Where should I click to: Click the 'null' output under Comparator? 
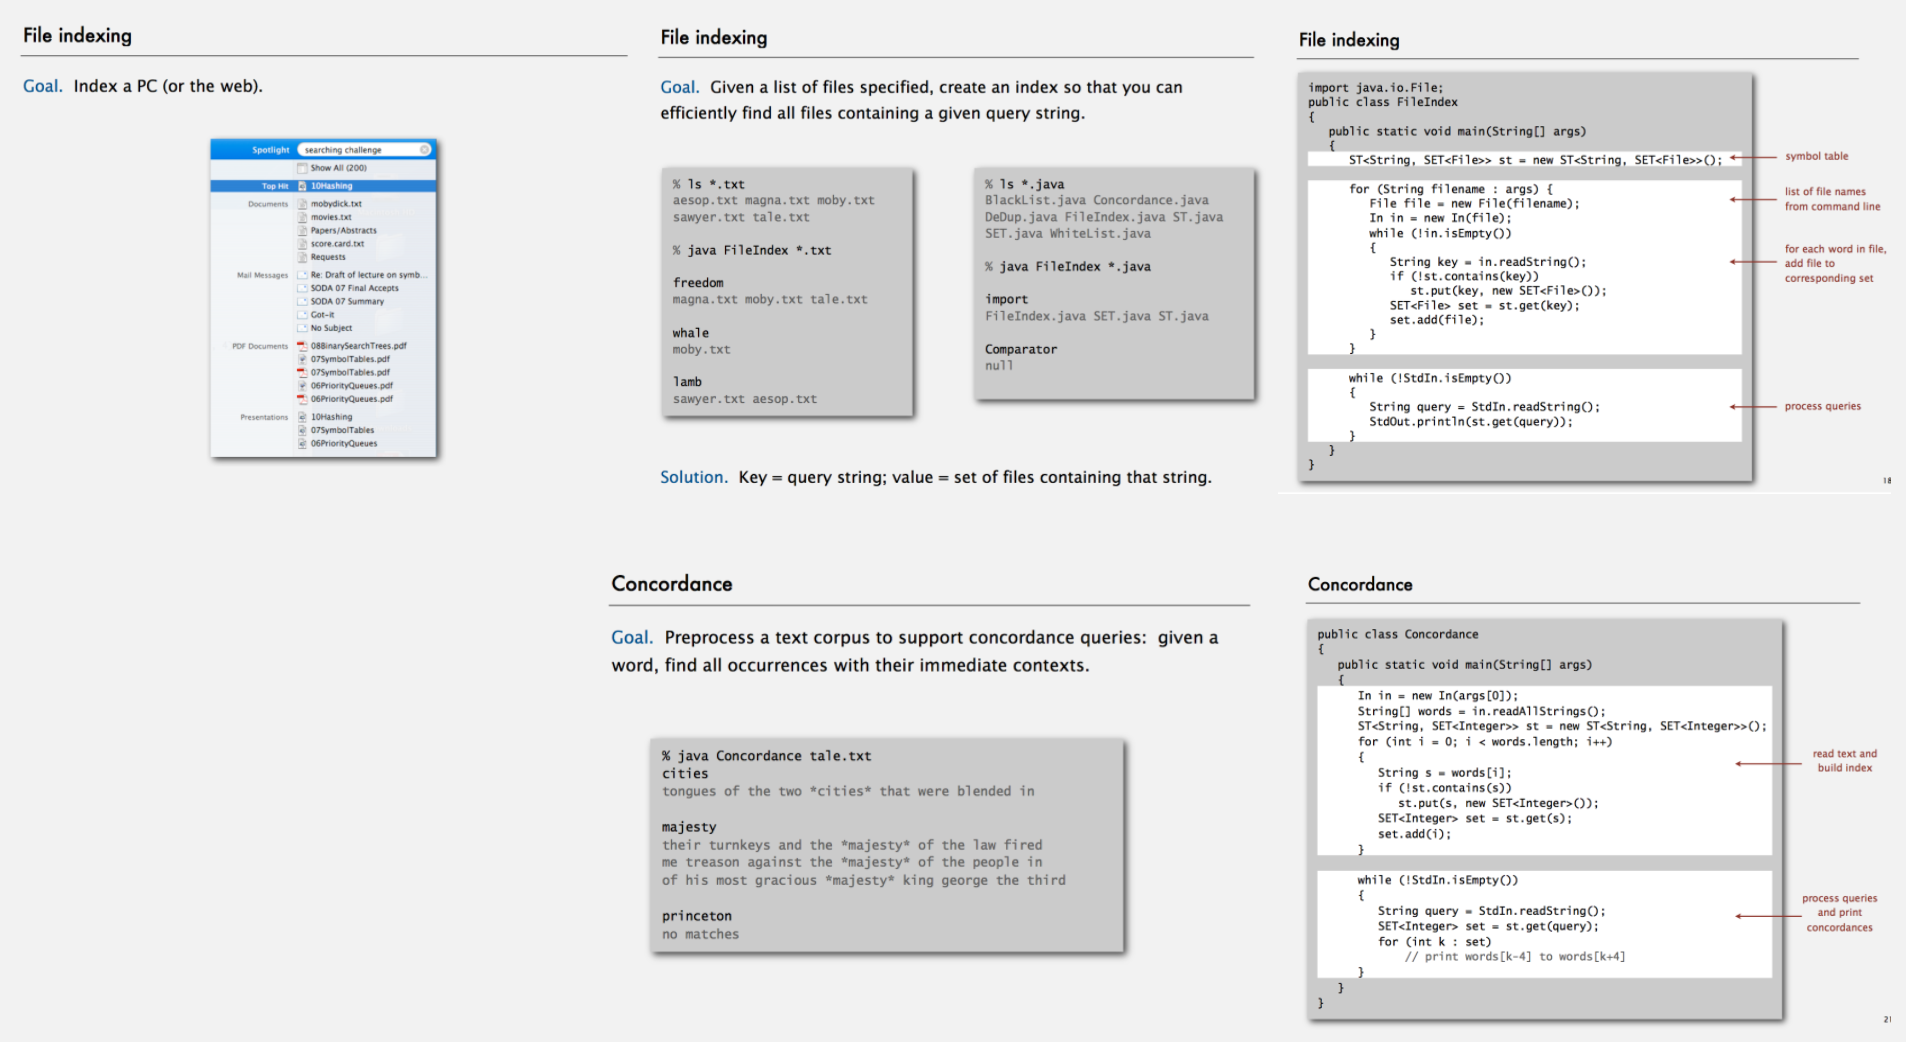tap(999, 366)
